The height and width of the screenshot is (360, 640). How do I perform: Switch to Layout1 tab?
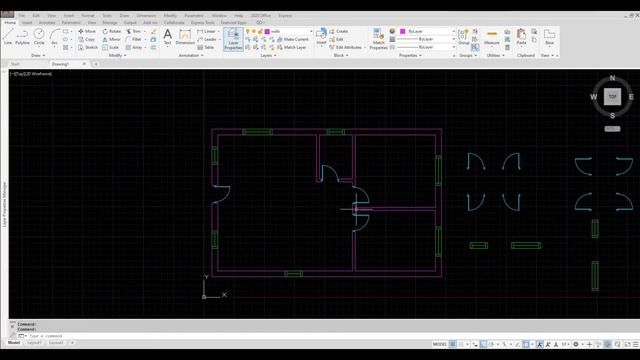click(x=34, y=343)
